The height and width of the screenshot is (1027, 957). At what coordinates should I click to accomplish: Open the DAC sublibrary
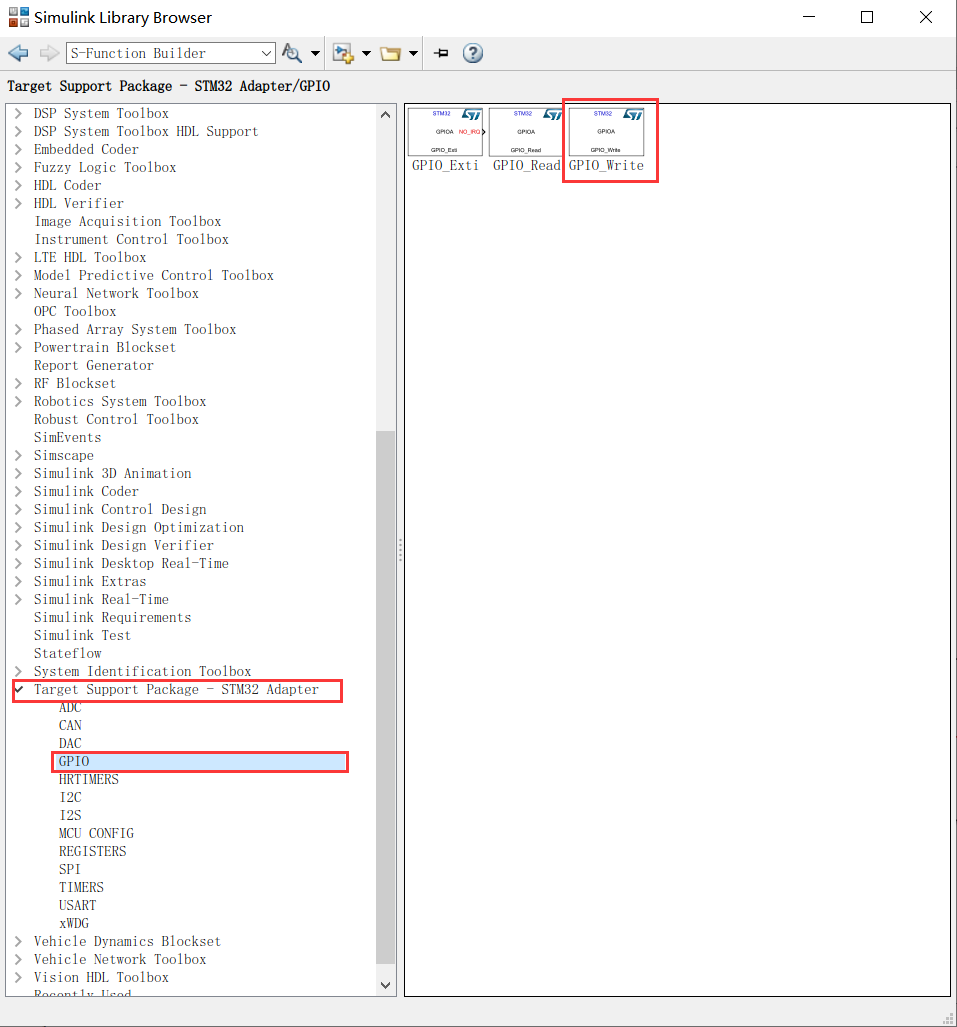pos(70,743)
